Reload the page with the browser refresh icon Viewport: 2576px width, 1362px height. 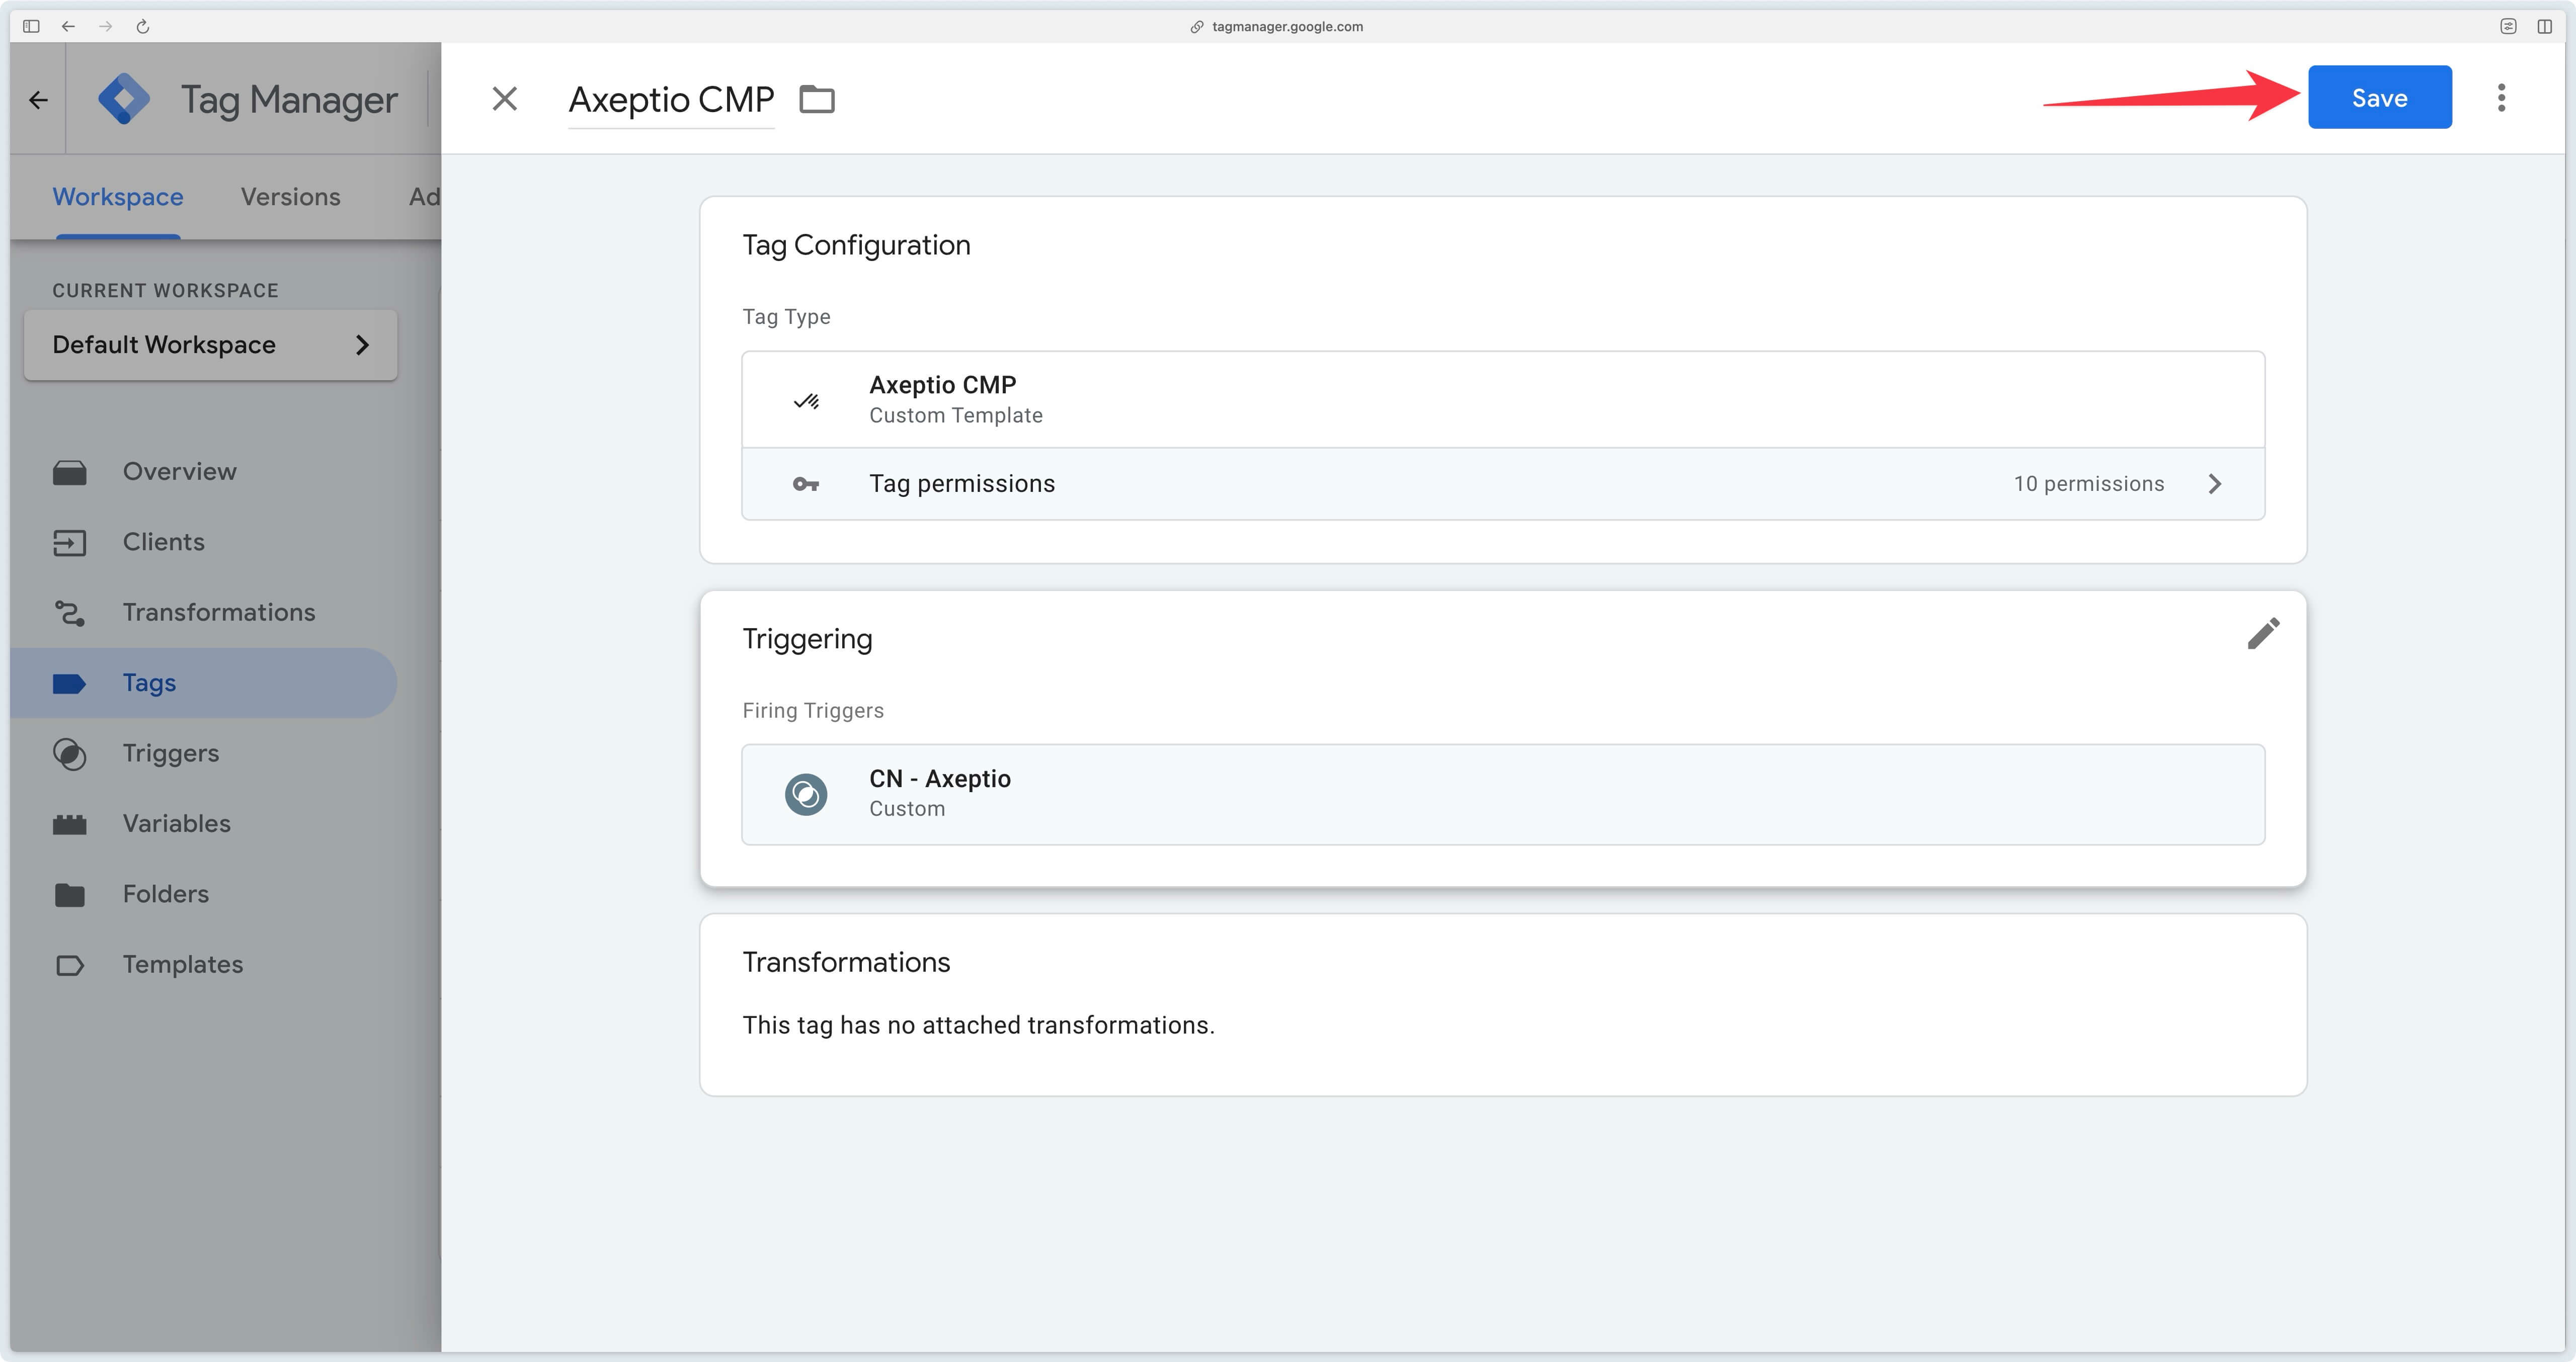143,26
